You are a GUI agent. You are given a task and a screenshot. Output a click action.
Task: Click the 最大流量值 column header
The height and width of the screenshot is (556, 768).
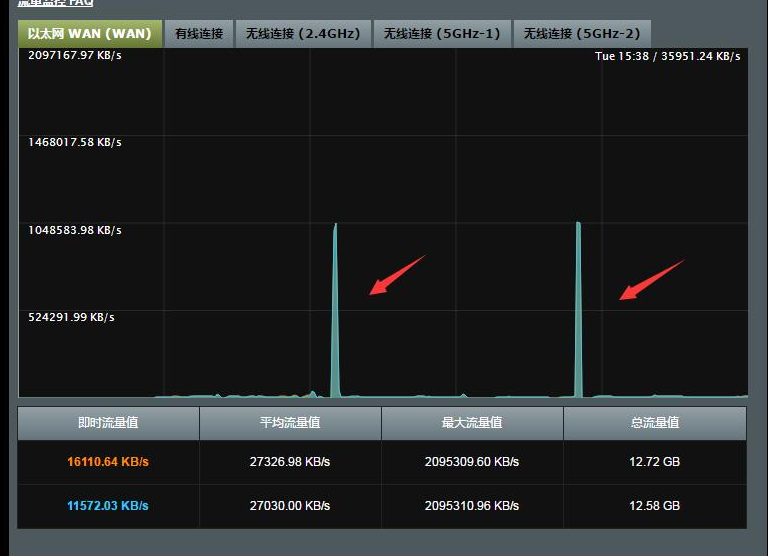(472, 423)
